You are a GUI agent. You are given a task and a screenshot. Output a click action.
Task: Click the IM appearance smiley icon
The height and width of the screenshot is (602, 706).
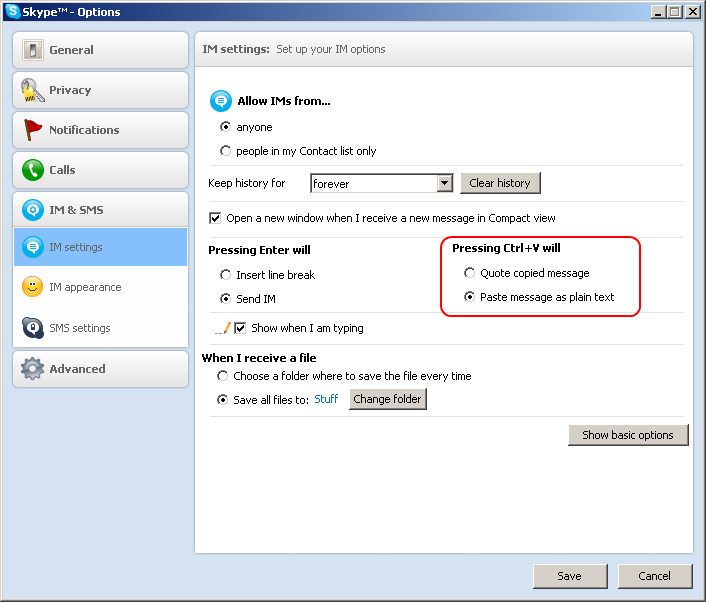pyautogui.click(x=33, y=287)
